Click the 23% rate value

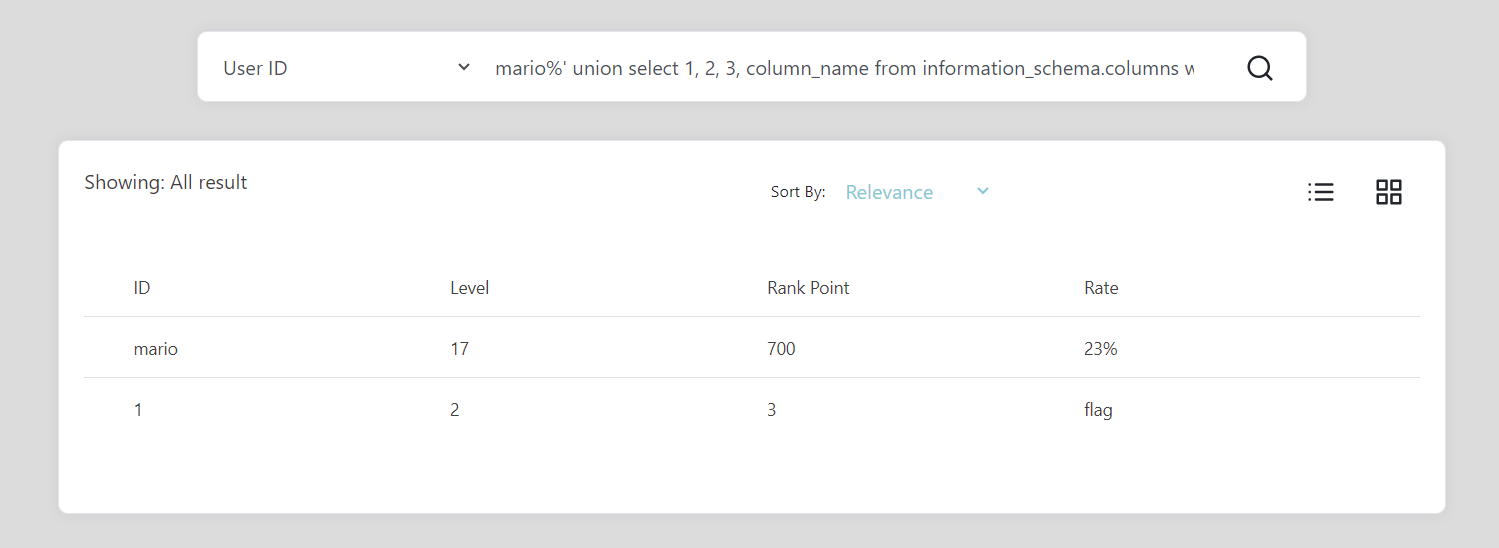tap(1100, 349)
